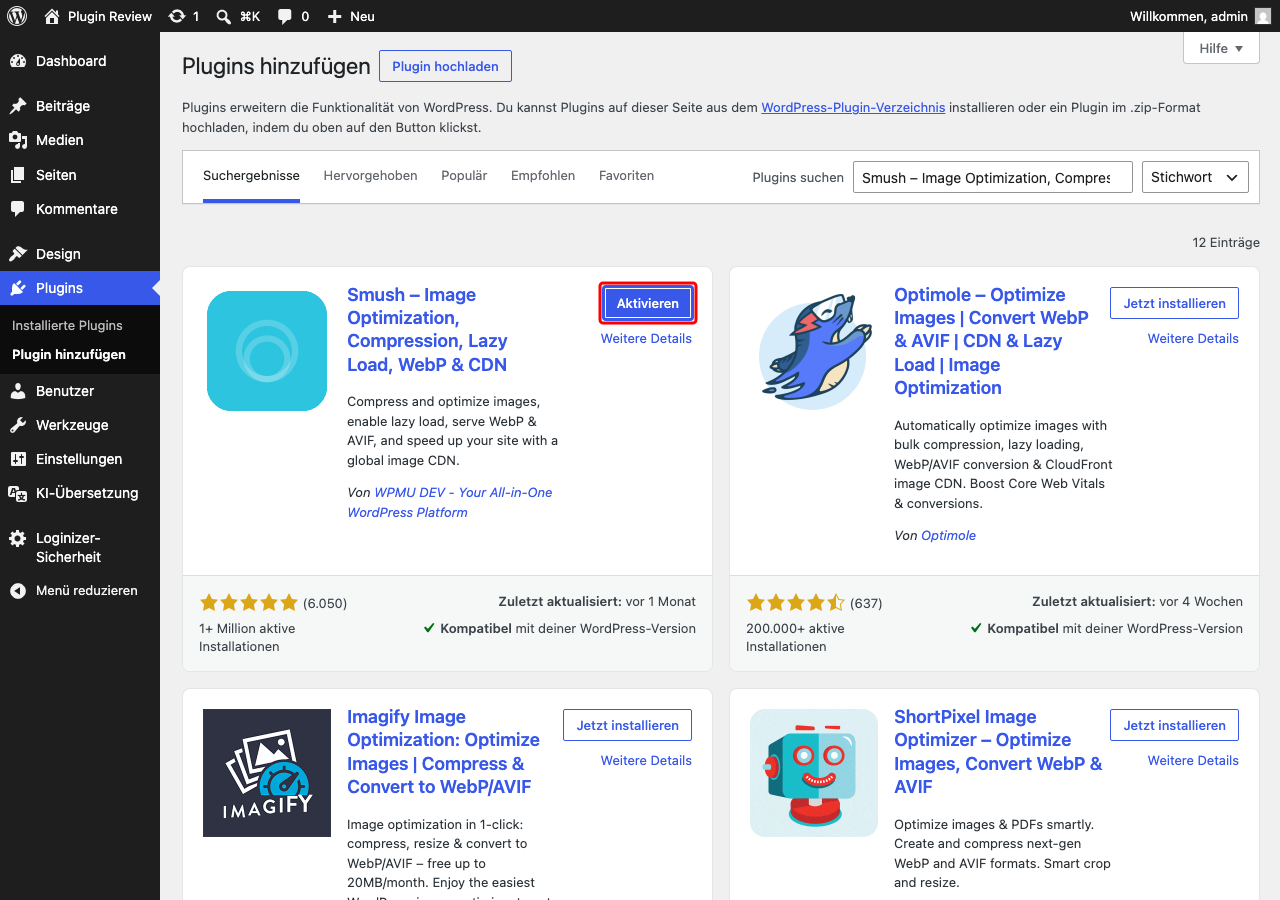The width and height of the screenshot is (1280, 900).
Task: Open the Optimole author link
Action: 948,535
